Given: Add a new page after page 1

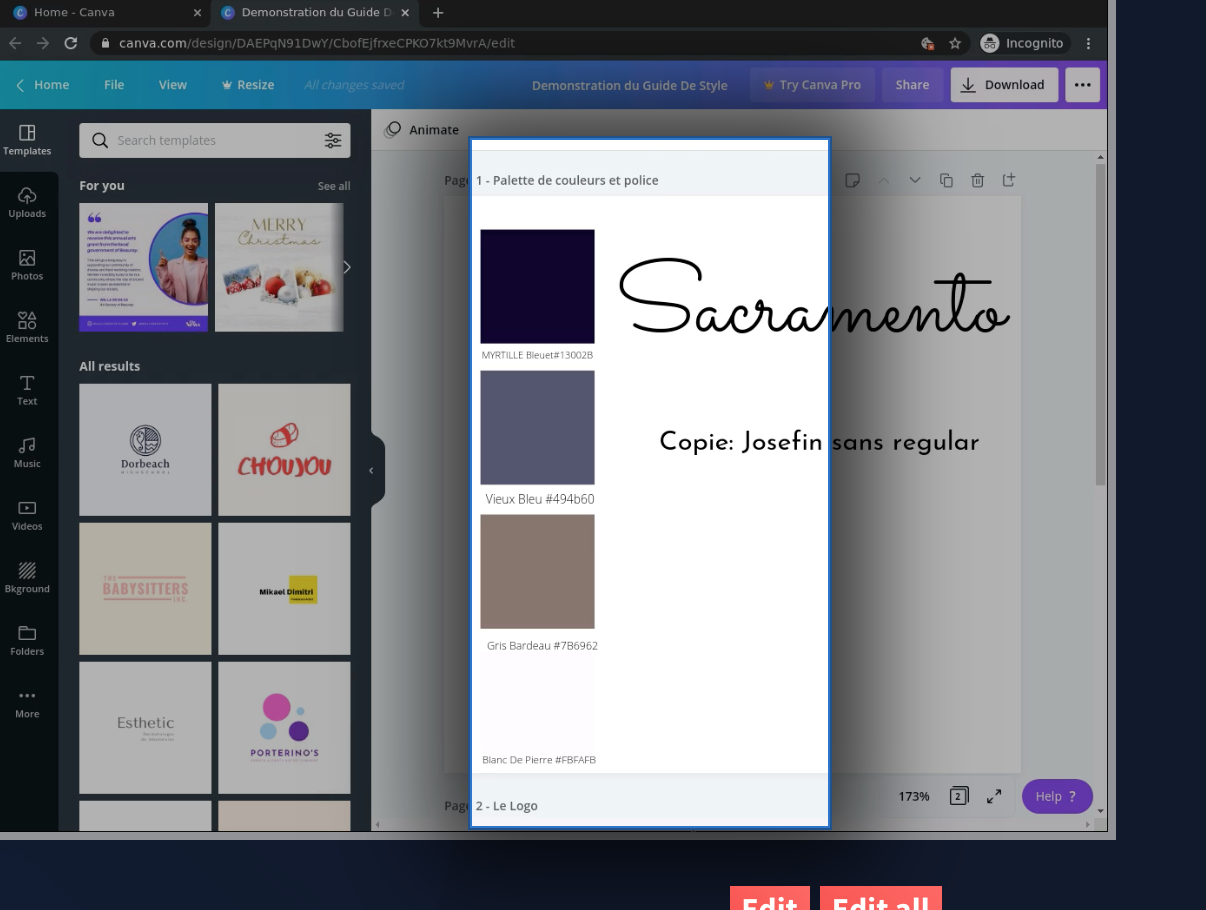Looking at the screenshot, I should coord(1009,180).
